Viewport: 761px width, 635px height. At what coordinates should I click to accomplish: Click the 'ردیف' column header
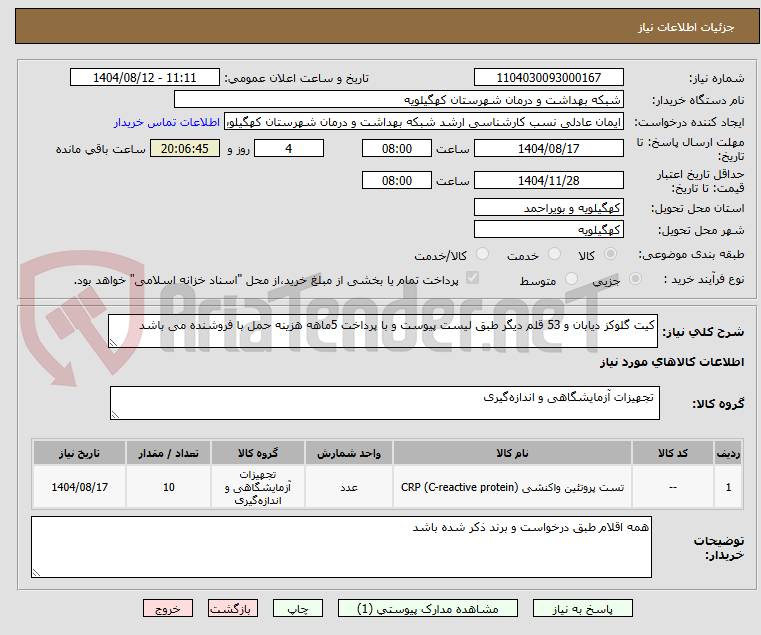tap(728, 453)
